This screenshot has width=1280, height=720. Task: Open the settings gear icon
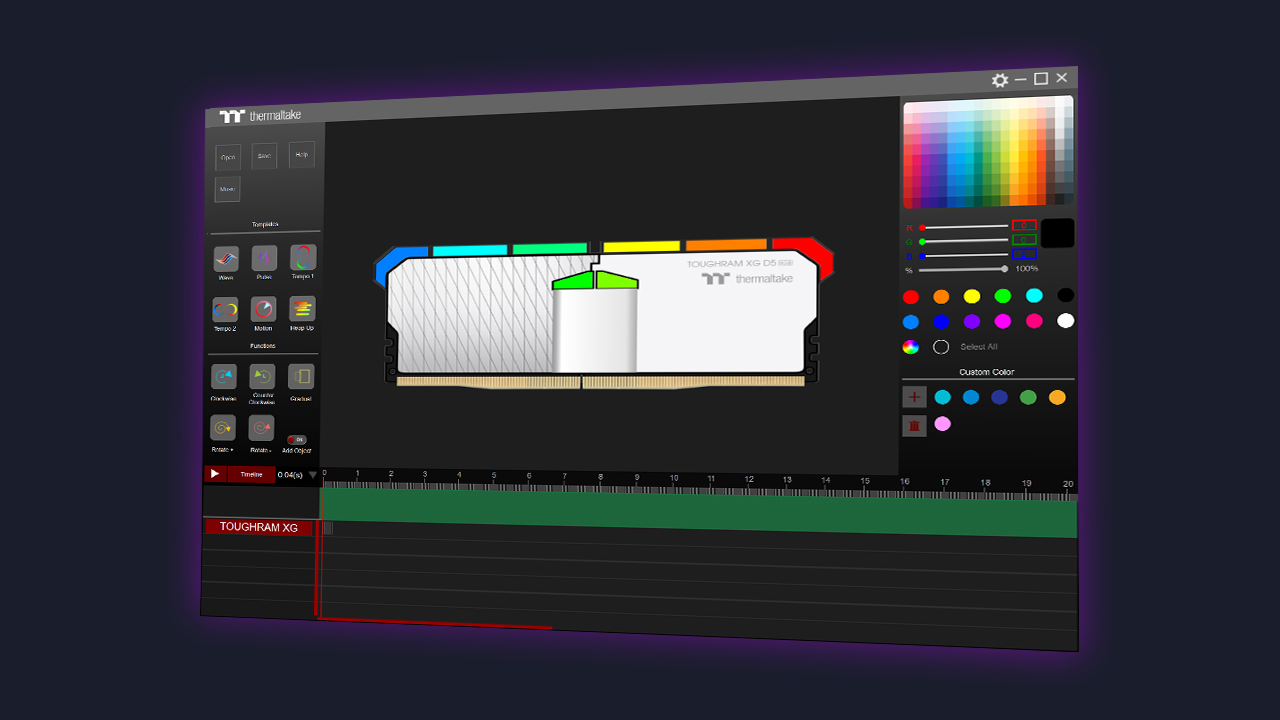point(1000,80)
